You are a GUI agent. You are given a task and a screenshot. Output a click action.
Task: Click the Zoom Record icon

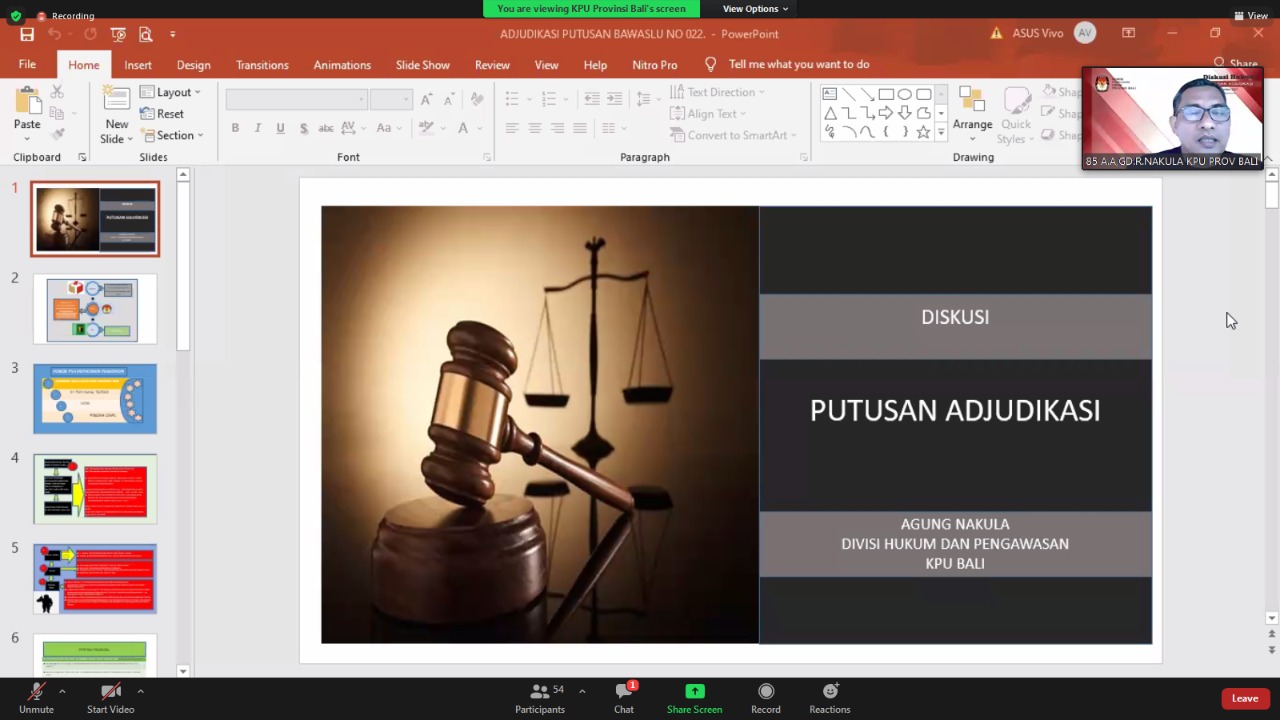pyautogui.click(x=766, y=692)
